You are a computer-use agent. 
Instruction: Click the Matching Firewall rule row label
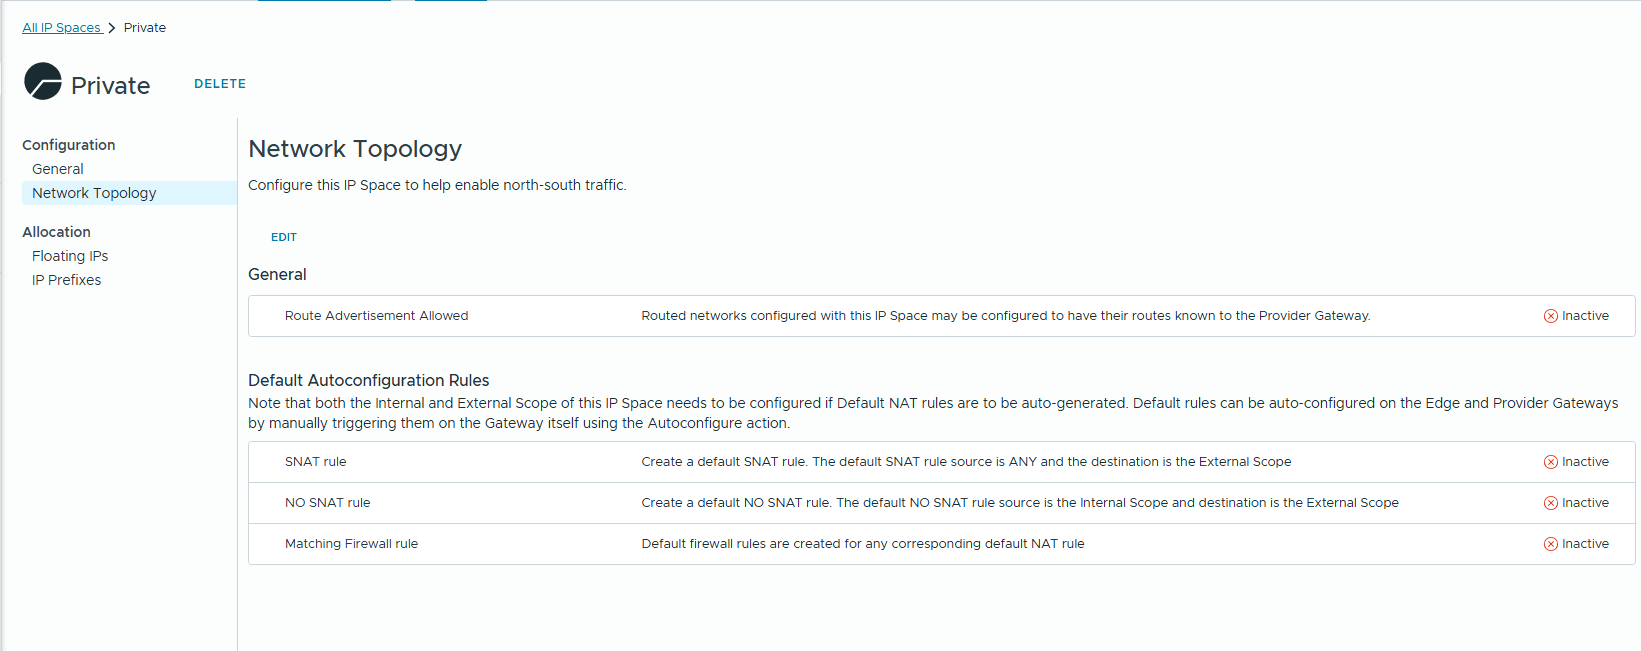click(x=351, y=544)
